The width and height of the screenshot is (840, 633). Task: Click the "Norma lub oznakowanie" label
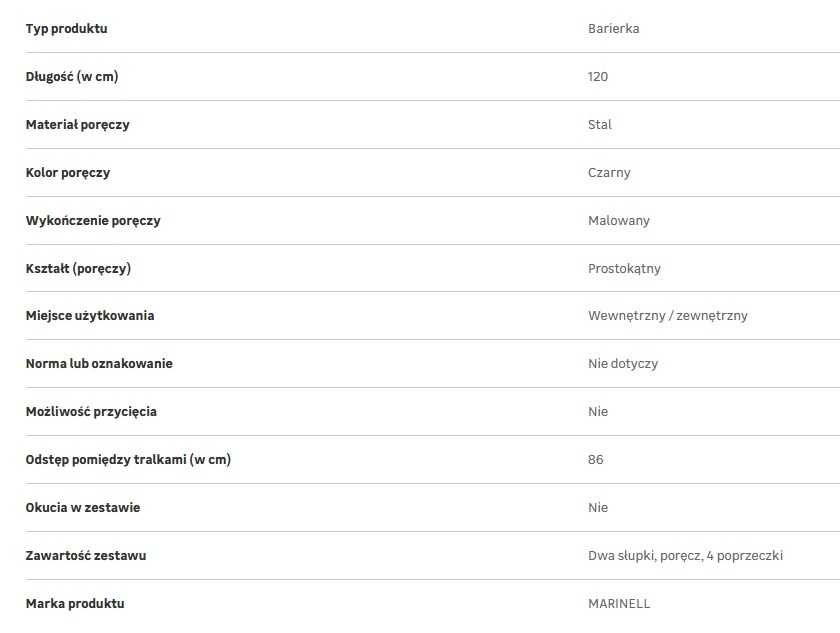[x=99, y=364]
